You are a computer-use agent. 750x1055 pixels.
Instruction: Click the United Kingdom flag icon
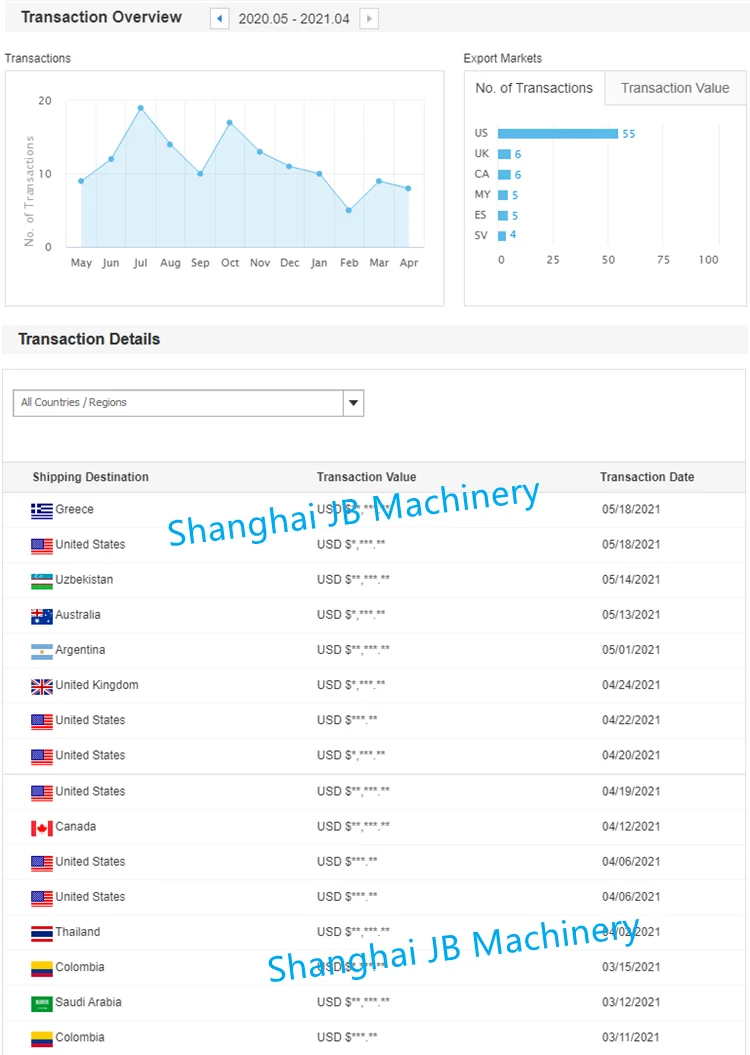coord(42,686)
